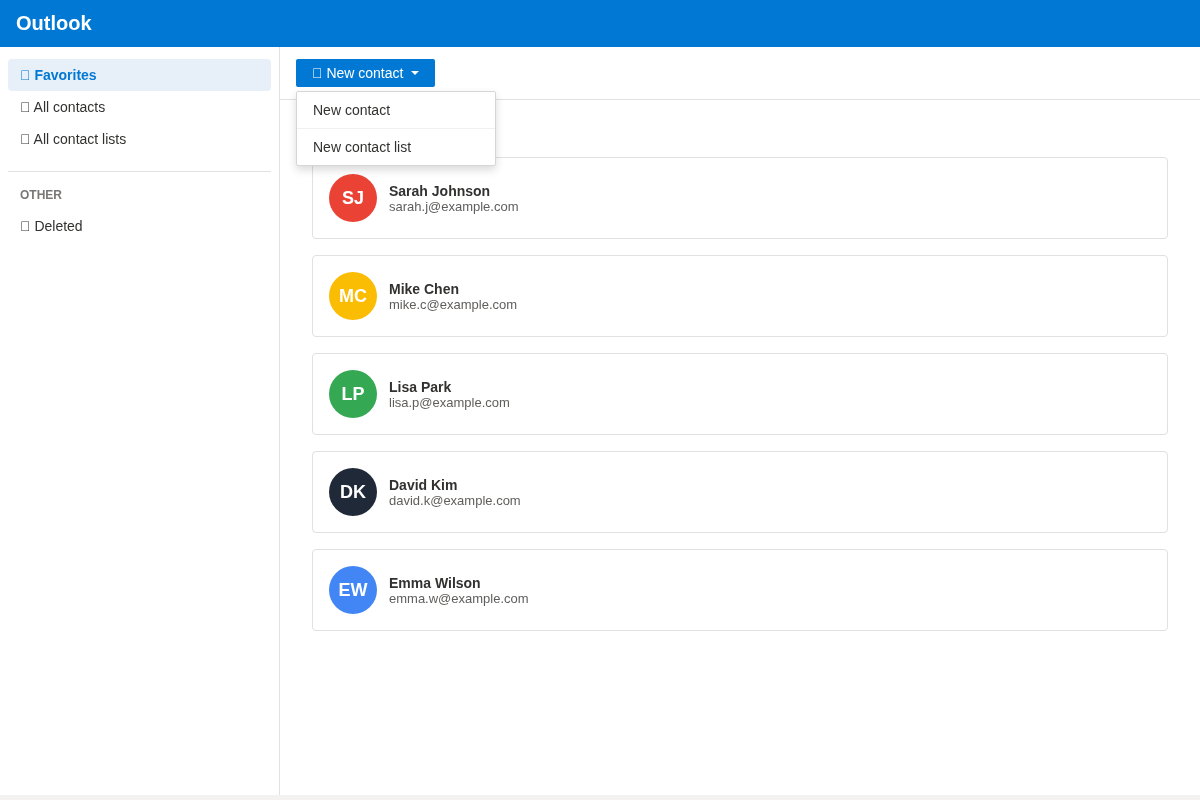This screenshot has width=1200, height=800.
Task: Click Emma Wilson's blue EW avatar
Action: (352, 590)
